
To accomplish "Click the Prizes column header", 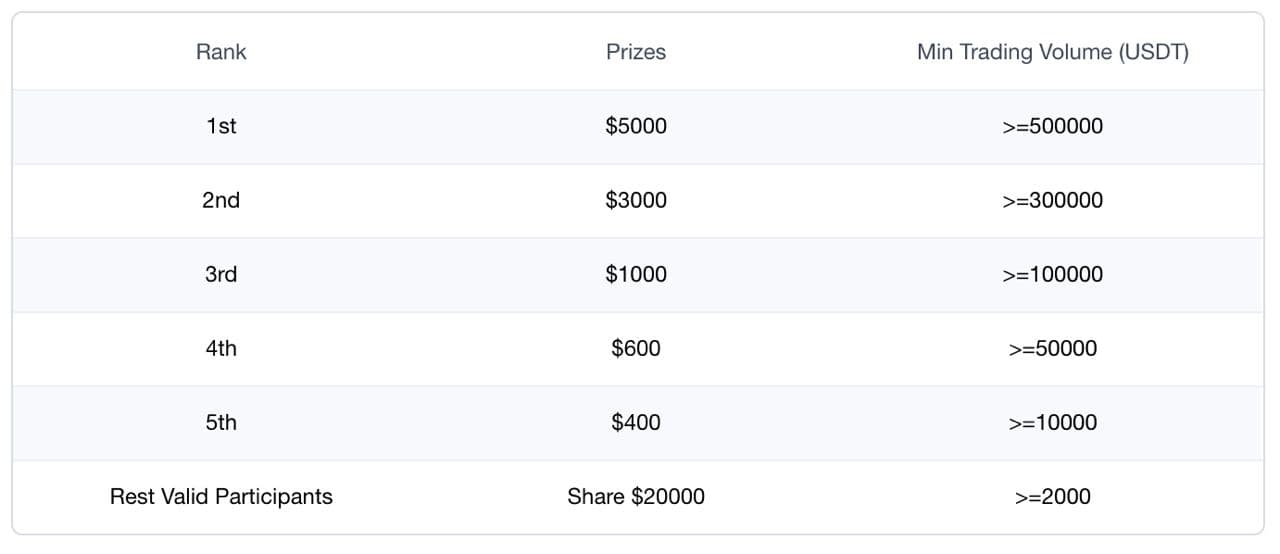I will point(636,52).
